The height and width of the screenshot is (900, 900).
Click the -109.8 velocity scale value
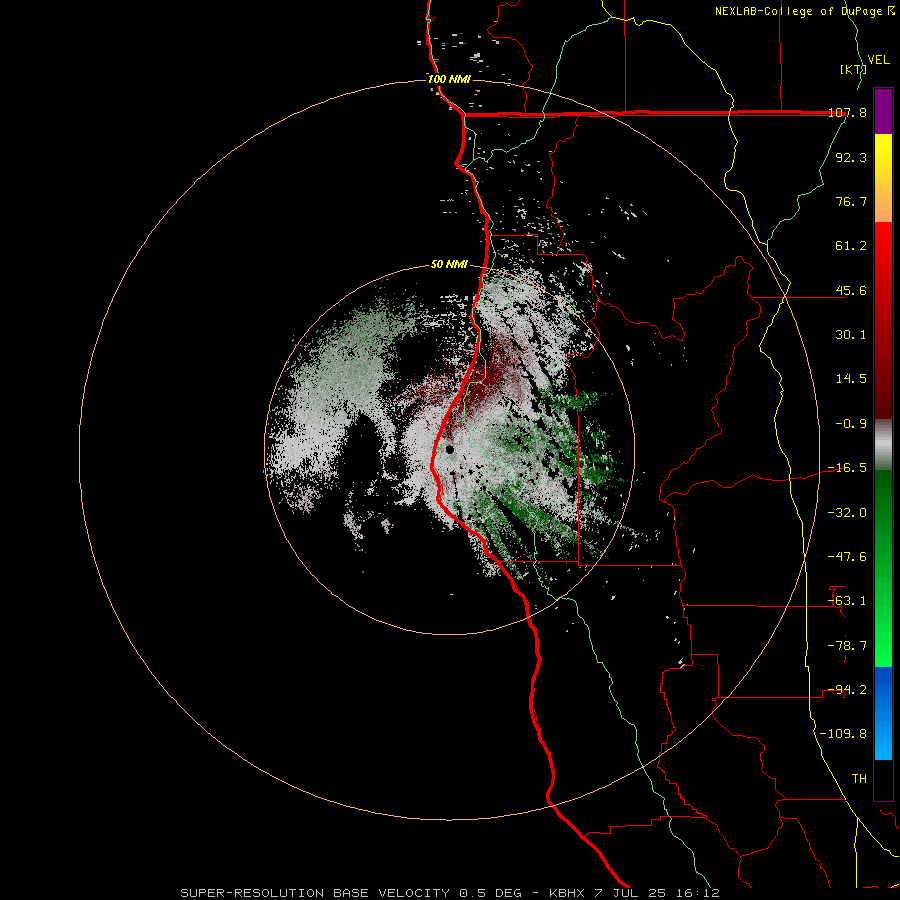click(x=844, y=734)
